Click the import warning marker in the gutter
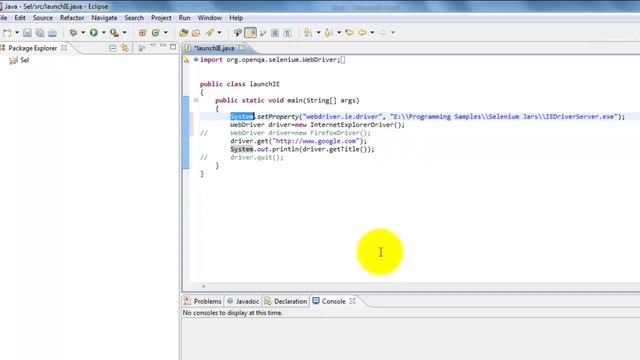The height and width of the screenshot is (360, 640). tap(187, 60)
